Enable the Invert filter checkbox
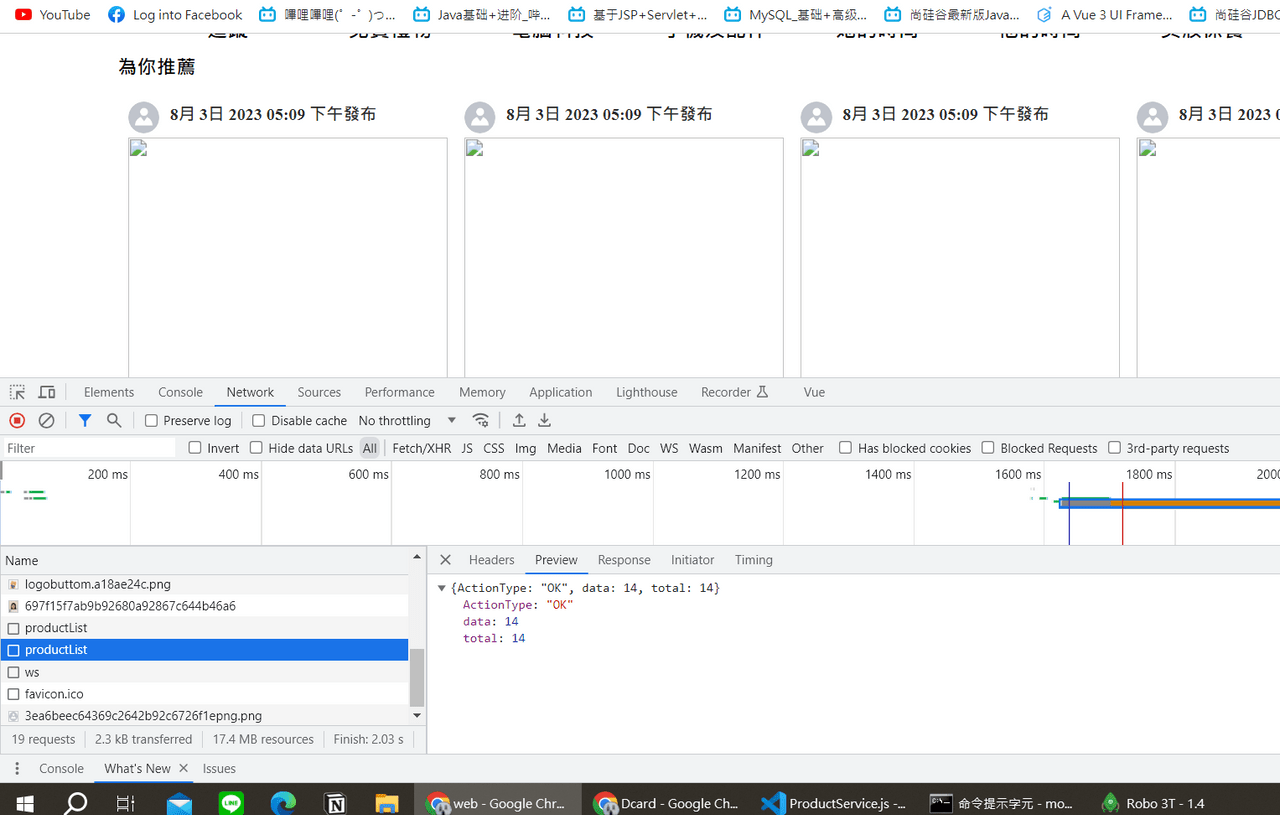This screenshot has width=1280, height=815. 196,448
